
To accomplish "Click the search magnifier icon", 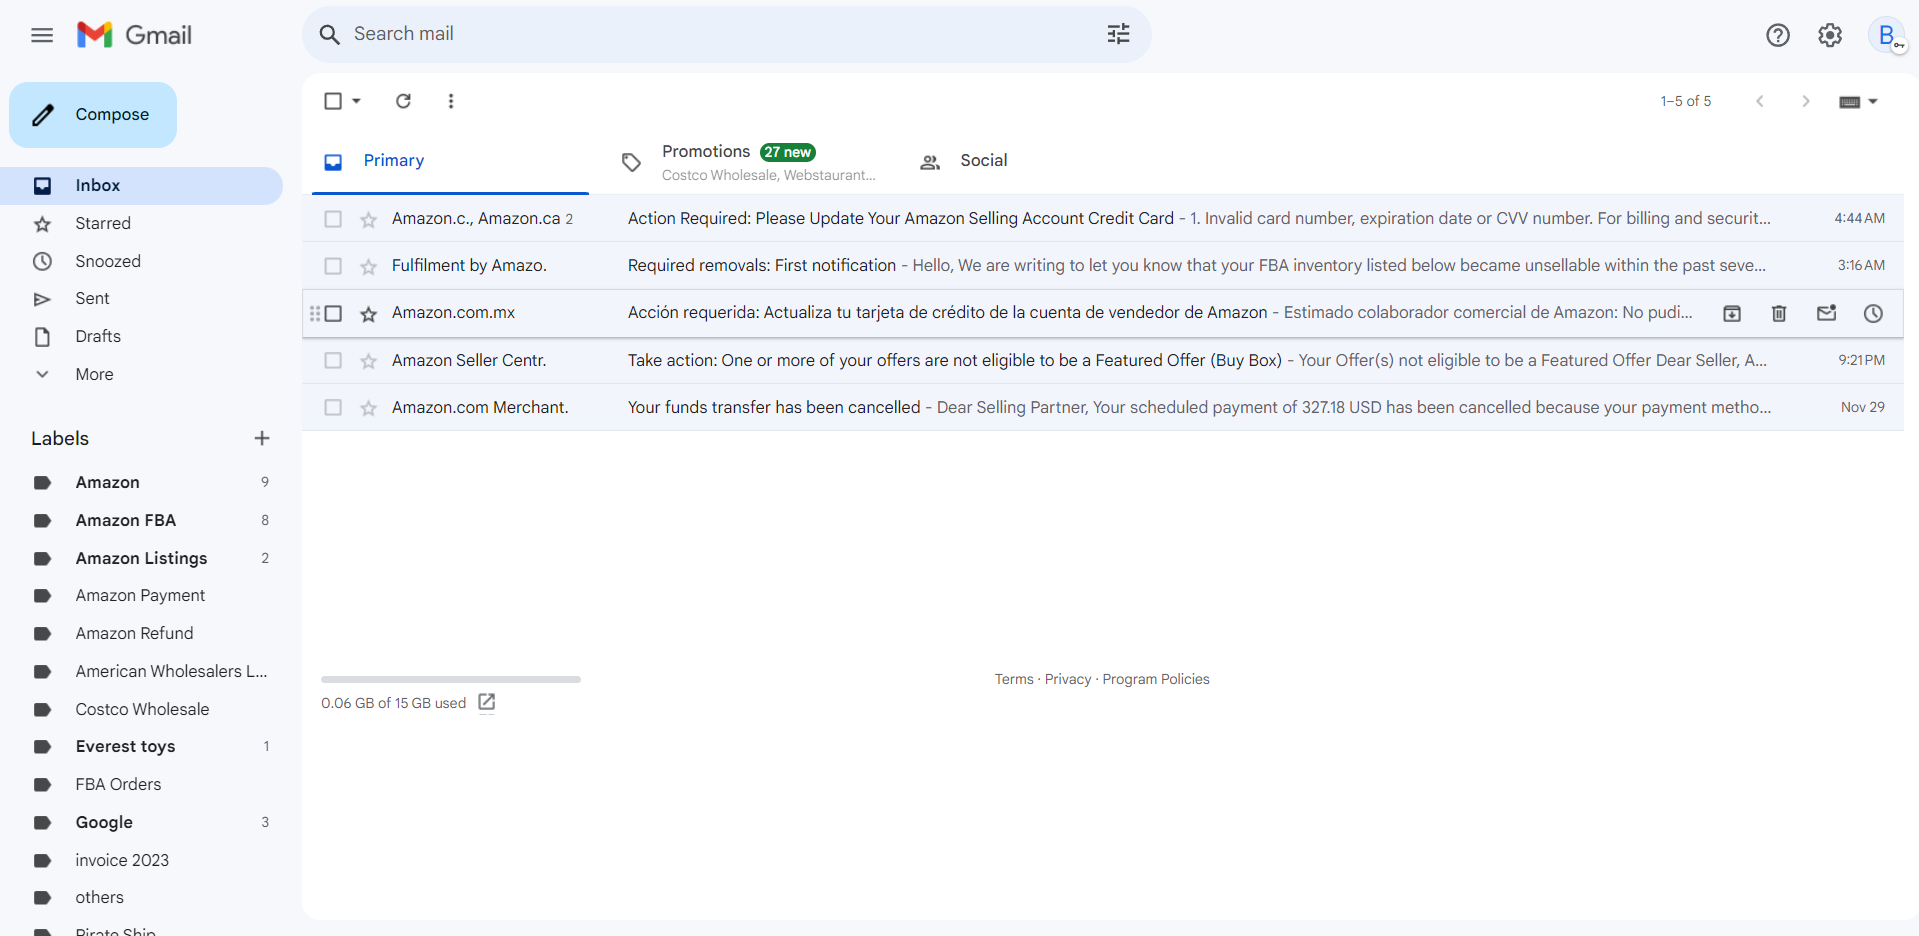I will click(330, 35).
